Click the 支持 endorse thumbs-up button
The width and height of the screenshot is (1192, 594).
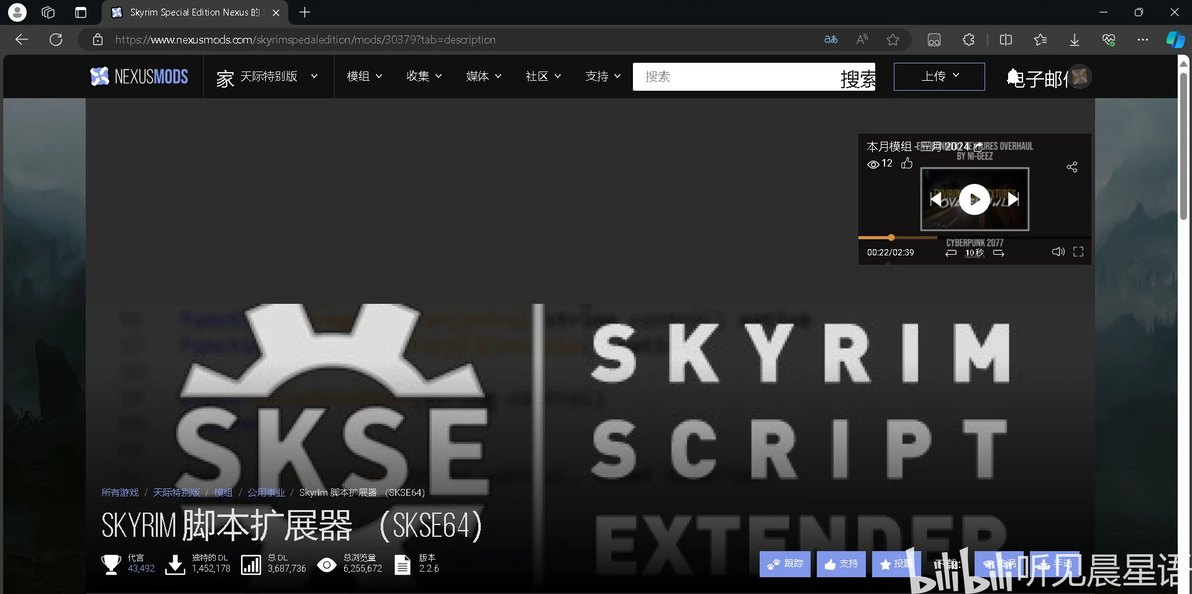[841, 564]
